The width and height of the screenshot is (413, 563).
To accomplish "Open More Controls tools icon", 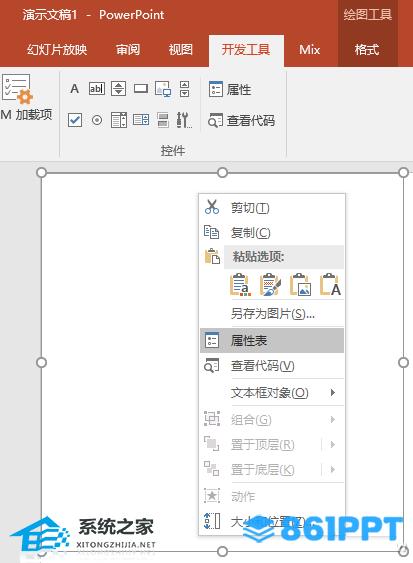I will click(184, 120).
